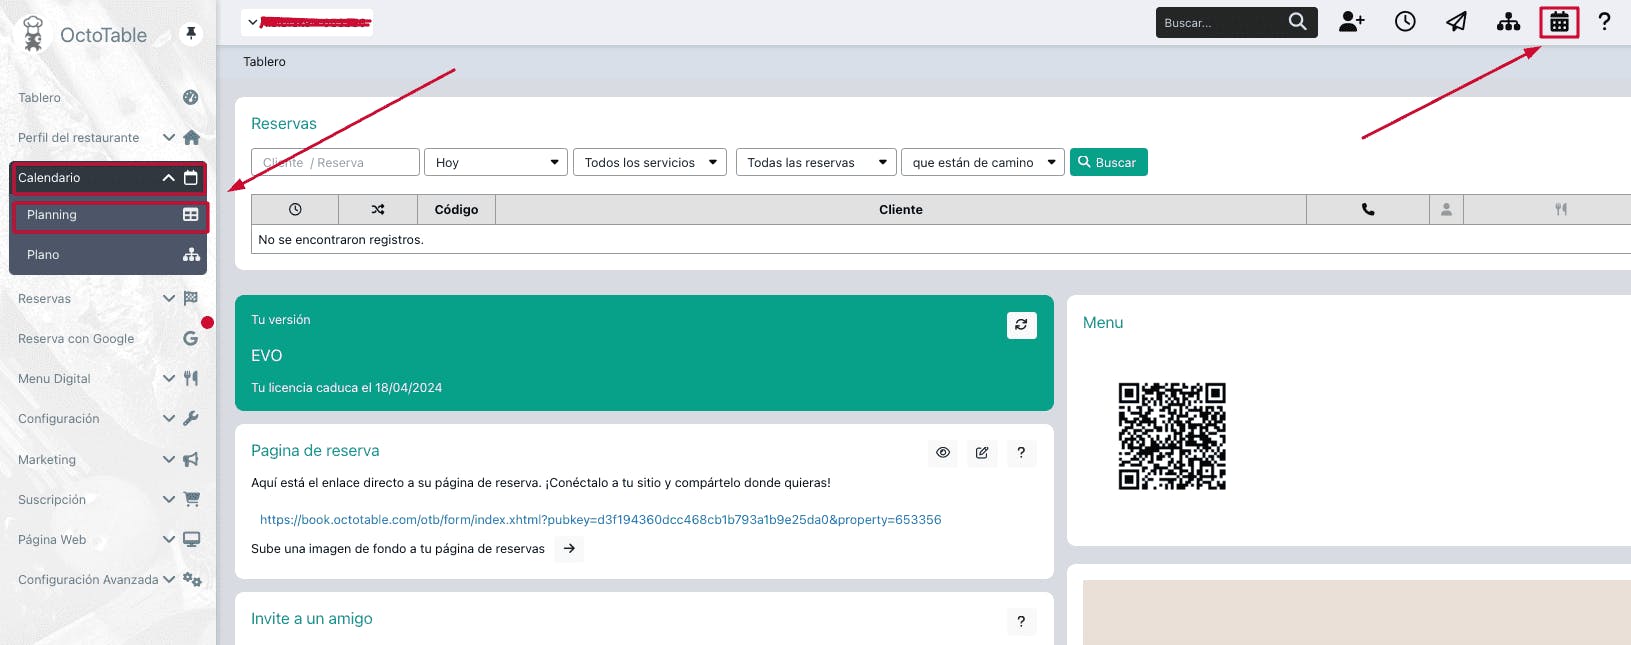Image resolution: width=1631 pixels, height=645 pixels.
Task: Open the Hoy date dropdown
Action: tap(496, 162)
